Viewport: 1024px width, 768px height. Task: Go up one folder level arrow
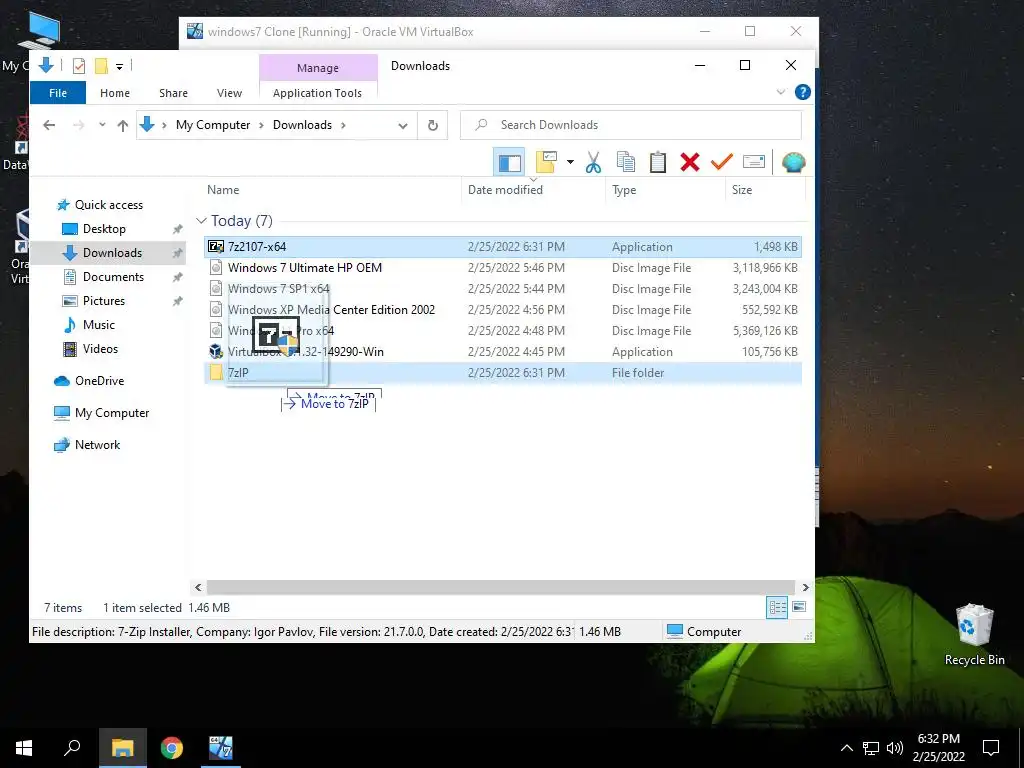(123, 125)
